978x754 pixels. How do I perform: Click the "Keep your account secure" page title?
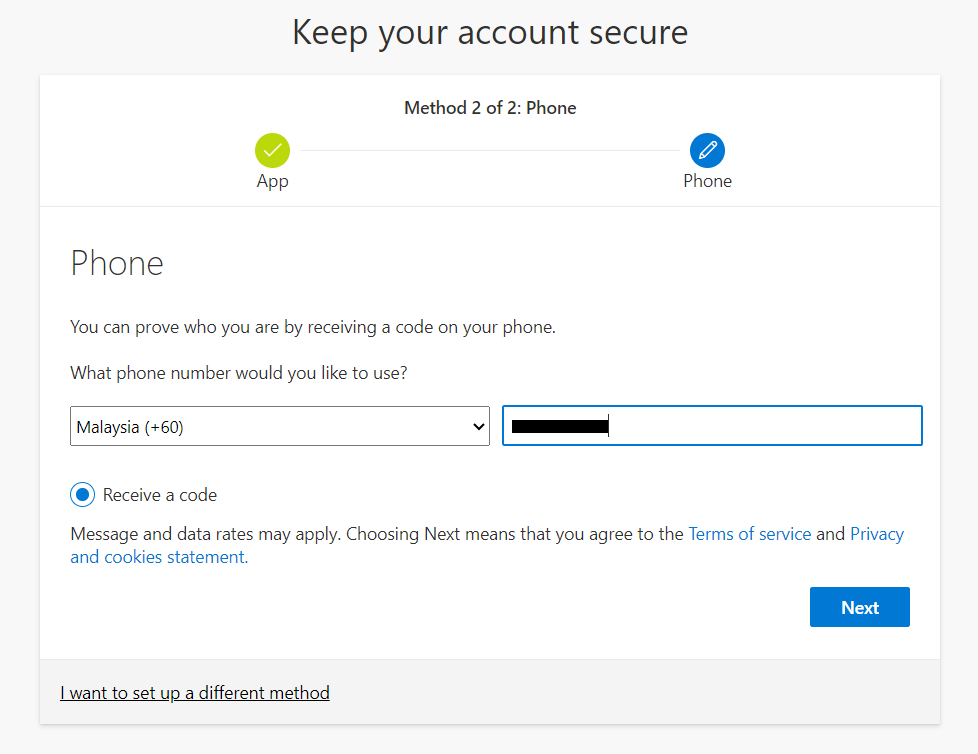(x=490, y=32)
